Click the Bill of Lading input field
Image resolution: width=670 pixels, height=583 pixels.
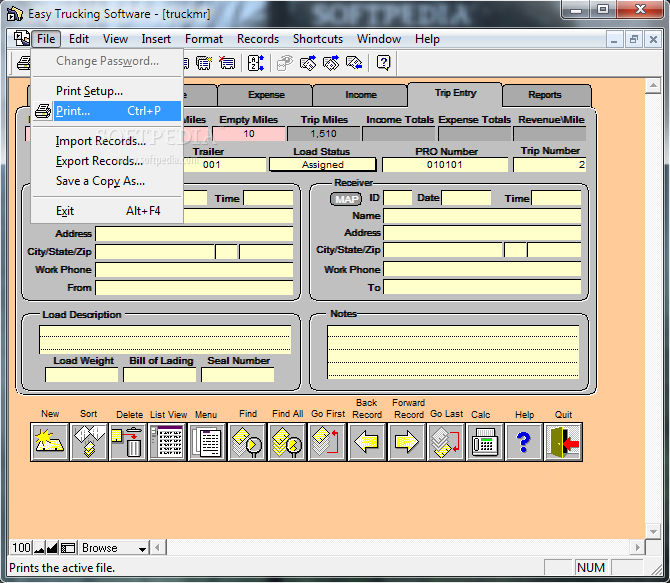coord(160,375)
